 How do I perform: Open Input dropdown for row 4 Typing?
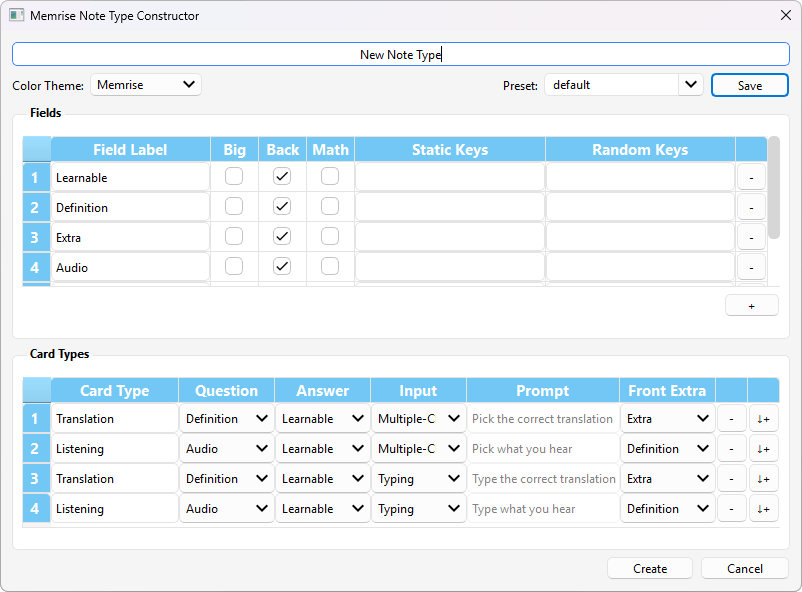[418, 509]
